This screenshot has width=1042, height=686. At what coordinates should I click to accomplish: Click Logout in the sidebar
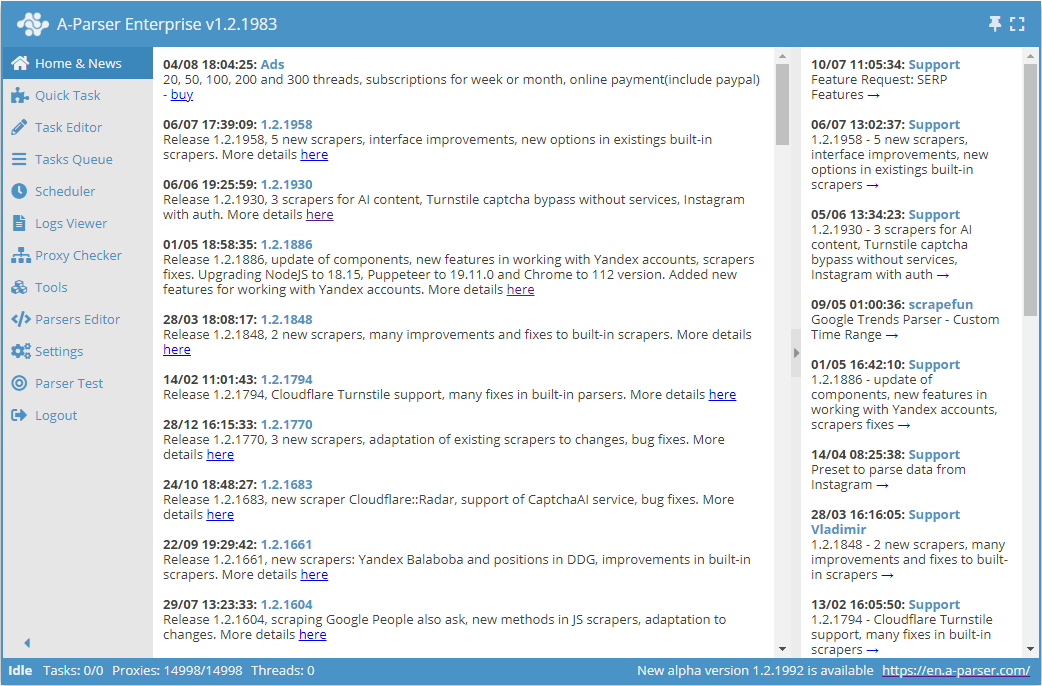(55, 416)
